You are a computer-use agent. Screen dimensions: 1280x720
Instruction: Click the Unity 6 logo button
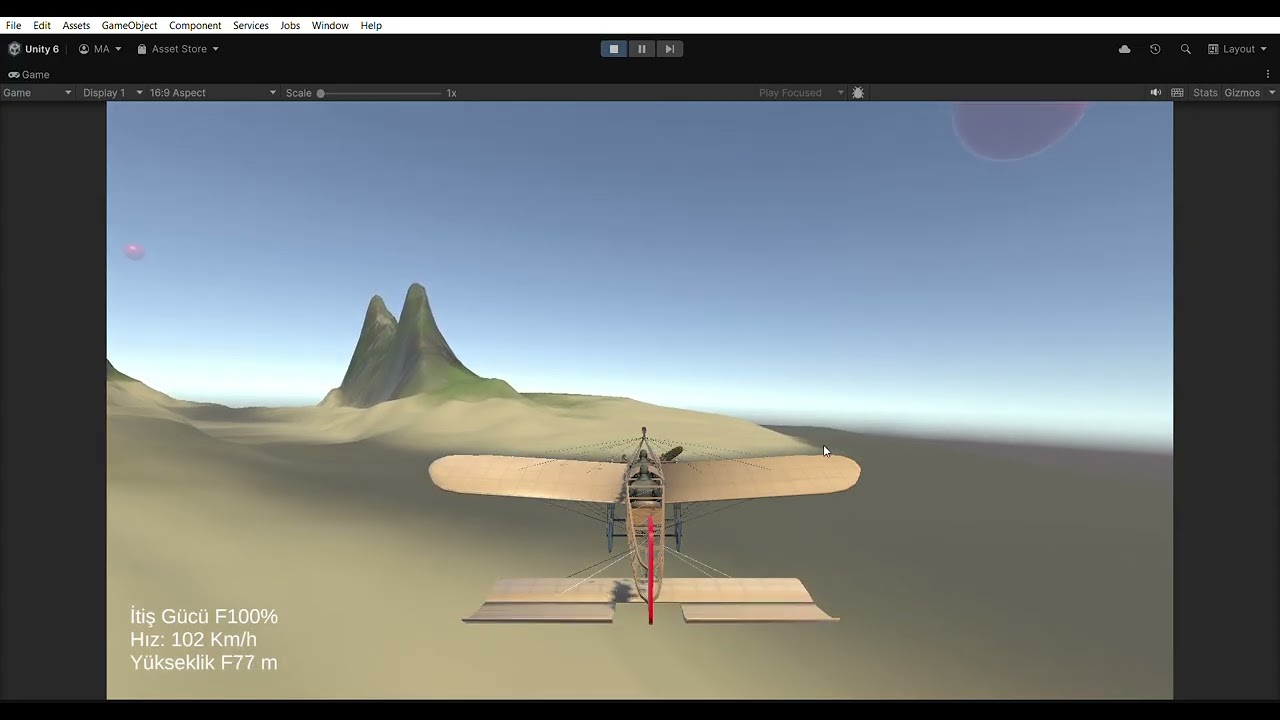point(34,49)
